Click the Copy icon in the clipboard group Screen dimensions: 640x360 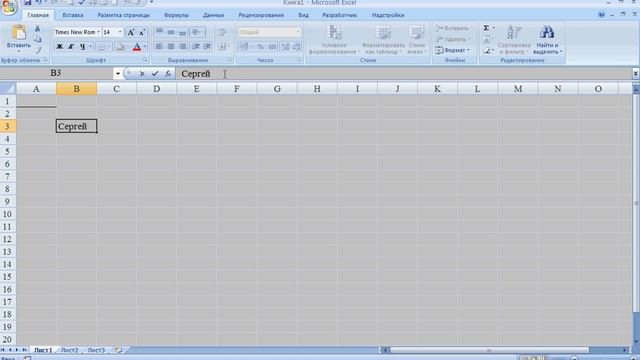(x=38, y=39)
